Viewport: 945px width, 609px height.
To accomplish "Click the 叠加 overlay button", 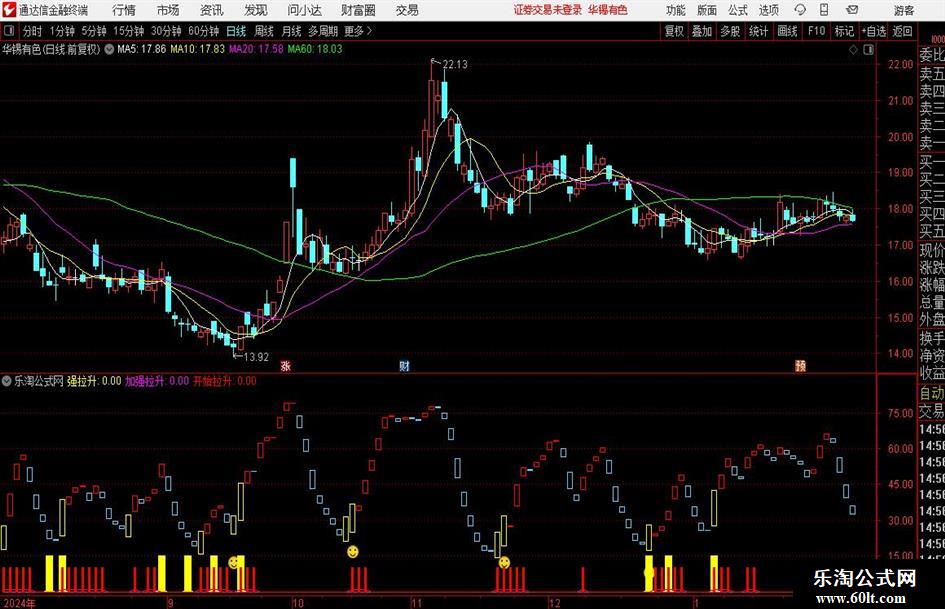I will point(702,31).
